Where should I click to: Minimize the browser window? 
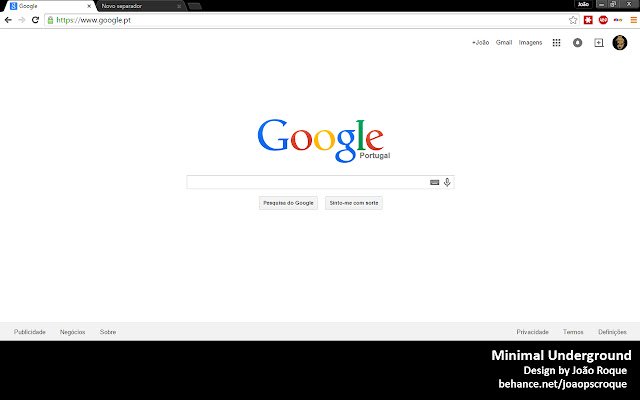[601, 4]
